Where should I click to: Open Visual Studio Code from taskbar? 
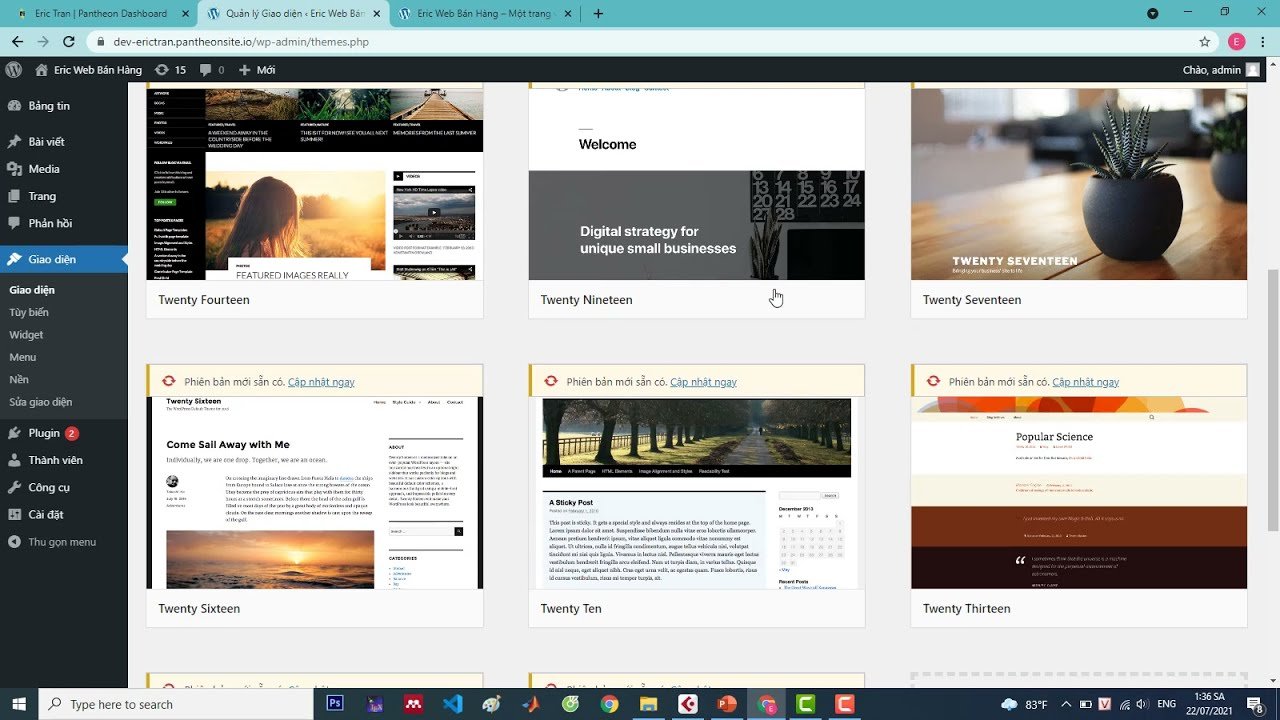(453, 704)
